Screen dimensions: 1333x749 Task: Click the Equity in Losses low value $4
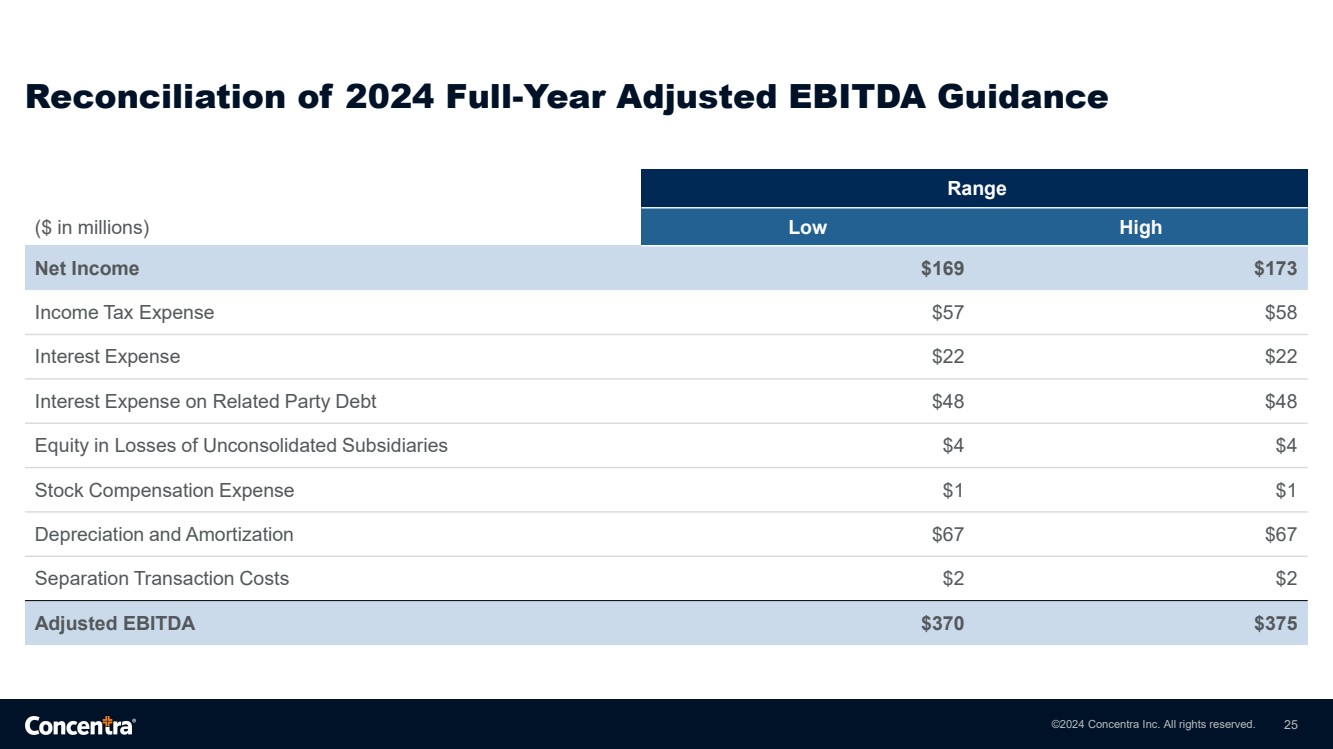click(x=953, y=446)
